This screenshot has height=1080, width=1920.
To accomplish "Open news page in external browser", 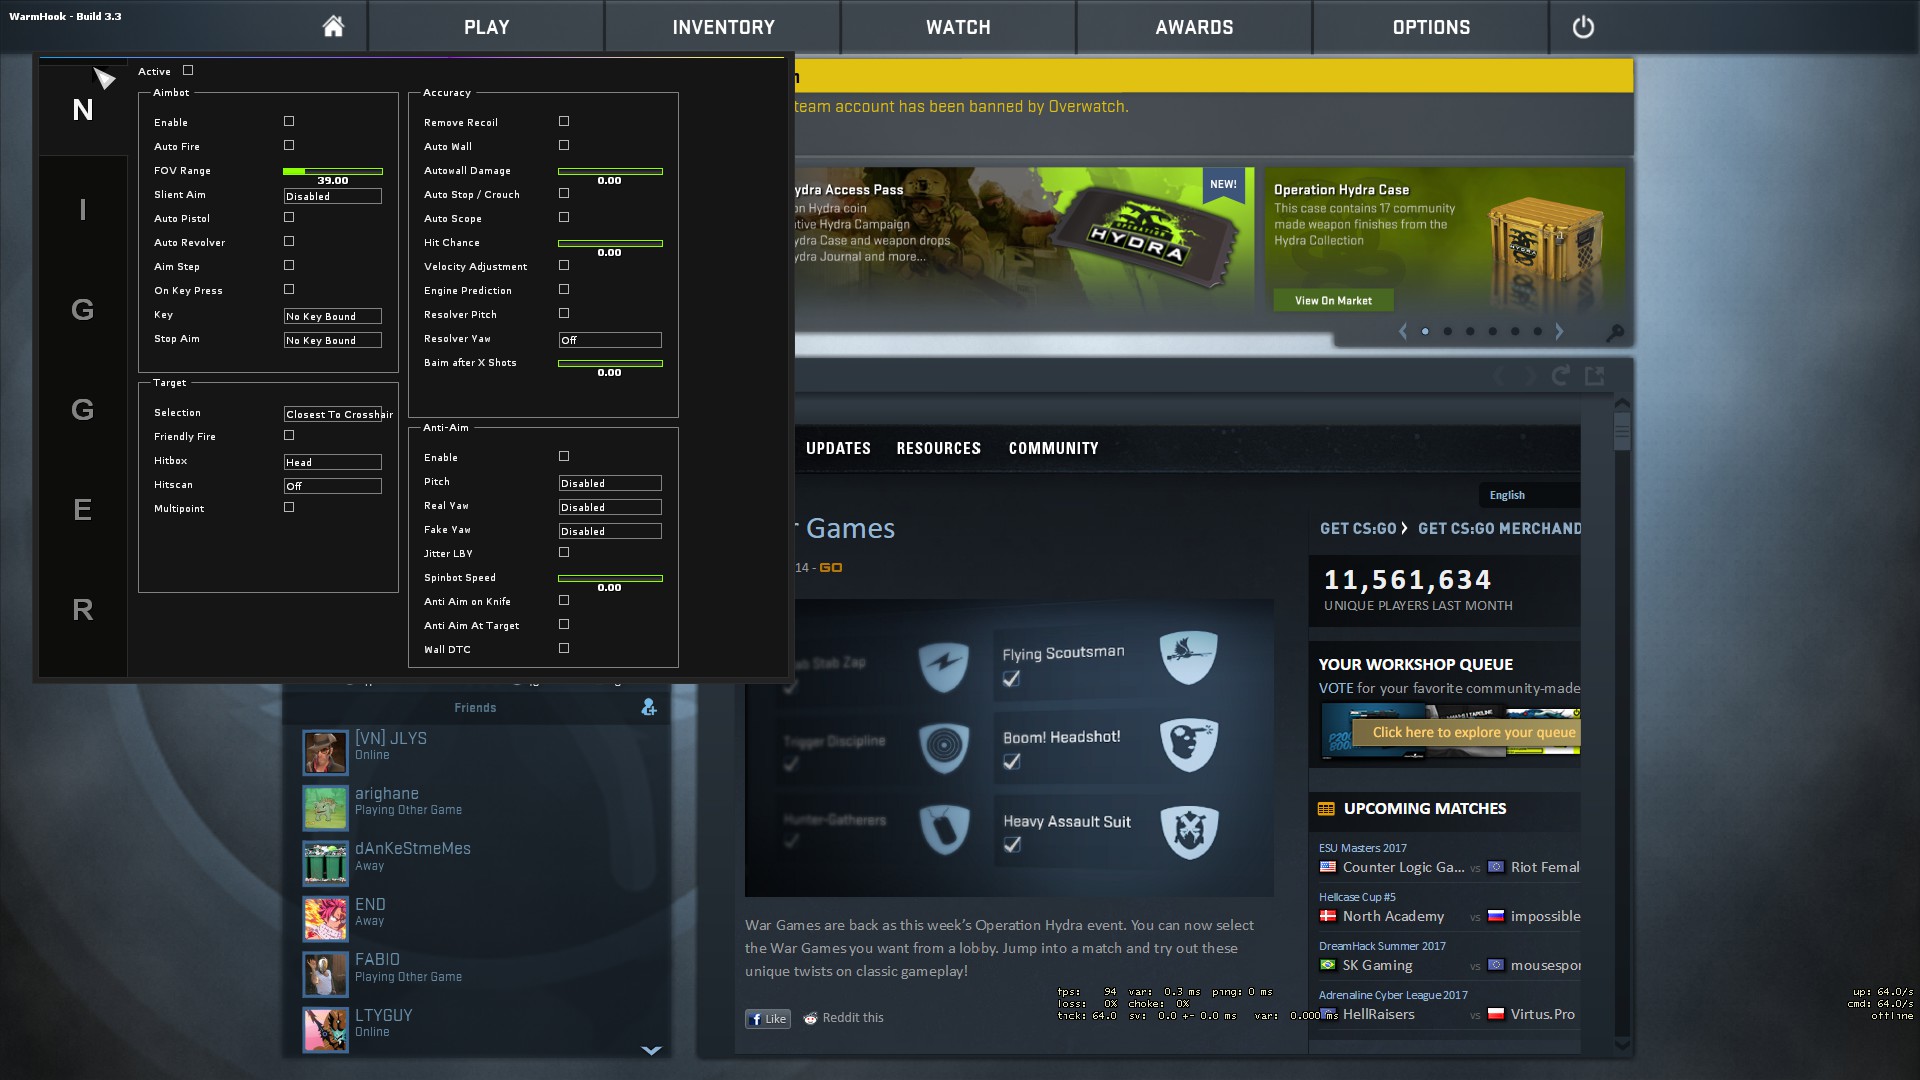I will point(1594,376).
